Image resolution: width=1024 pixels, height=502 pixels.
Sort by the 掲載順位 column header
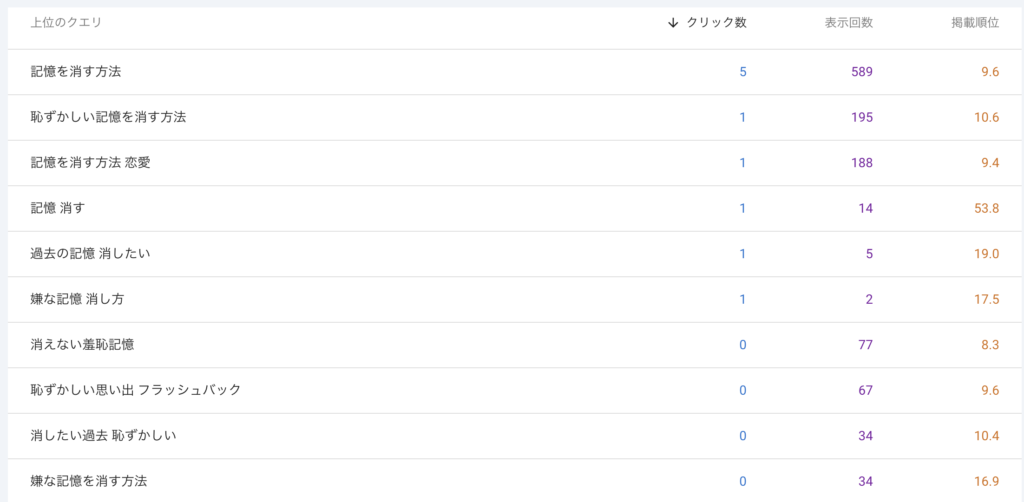click(x=975, y=23)
